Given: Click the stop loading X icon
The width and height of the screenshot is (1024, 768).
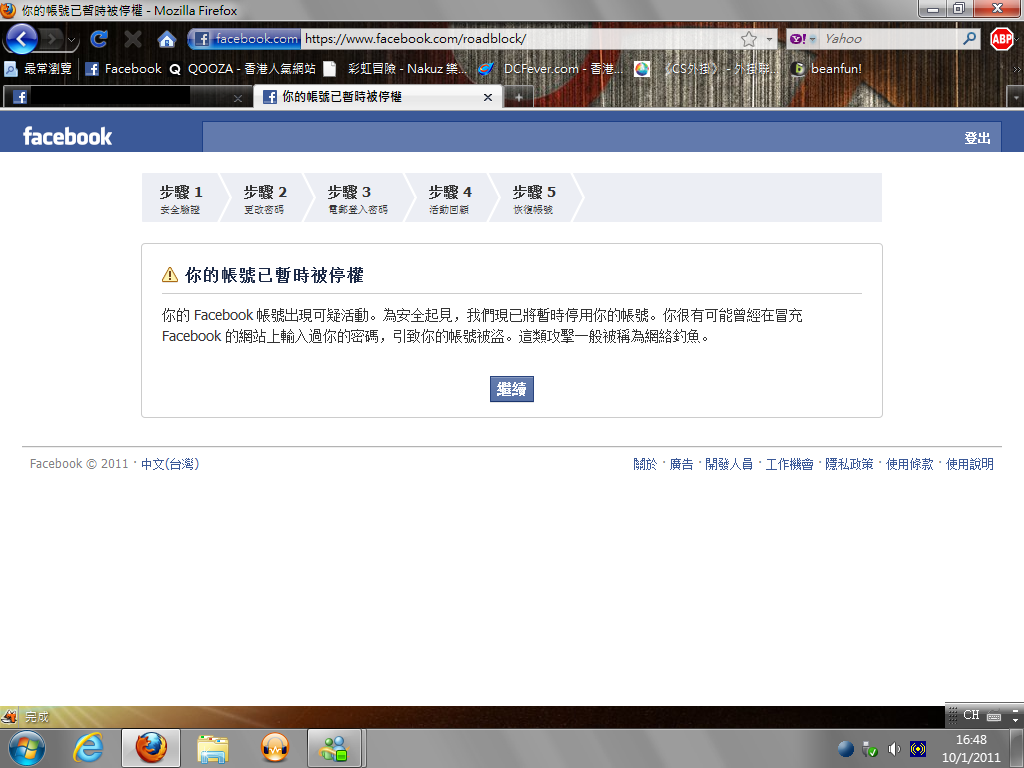Looking at the screenshot, I should [133, 39].
